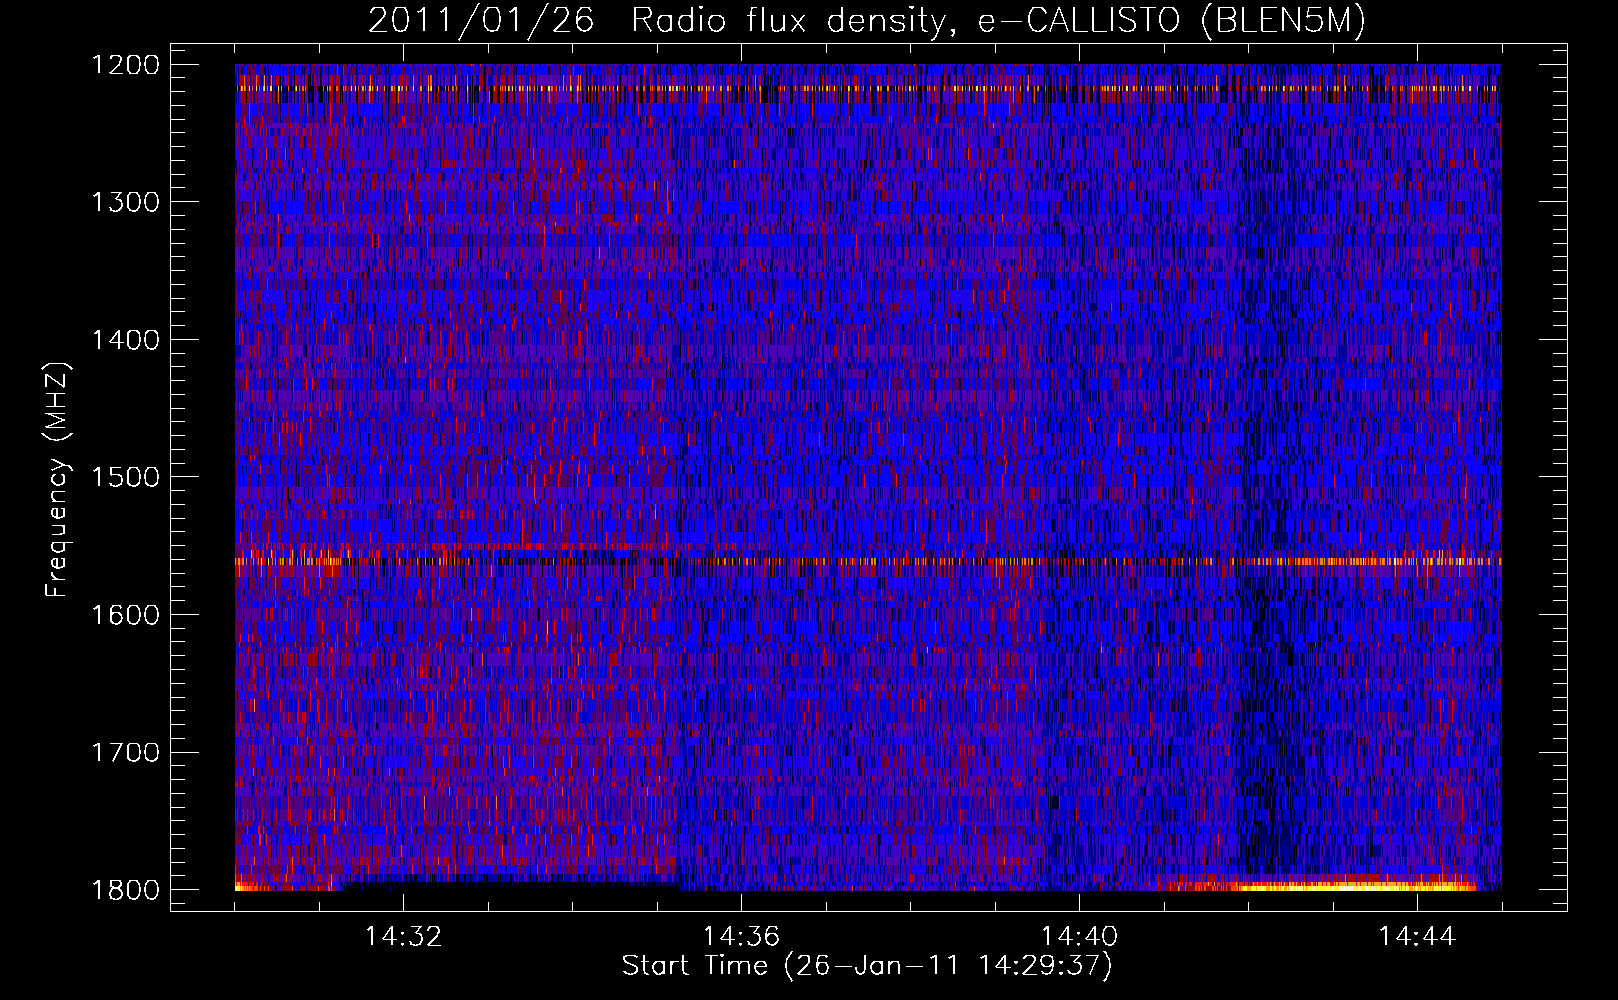Click the 1300 frequency tick label

tap(126, 202)
